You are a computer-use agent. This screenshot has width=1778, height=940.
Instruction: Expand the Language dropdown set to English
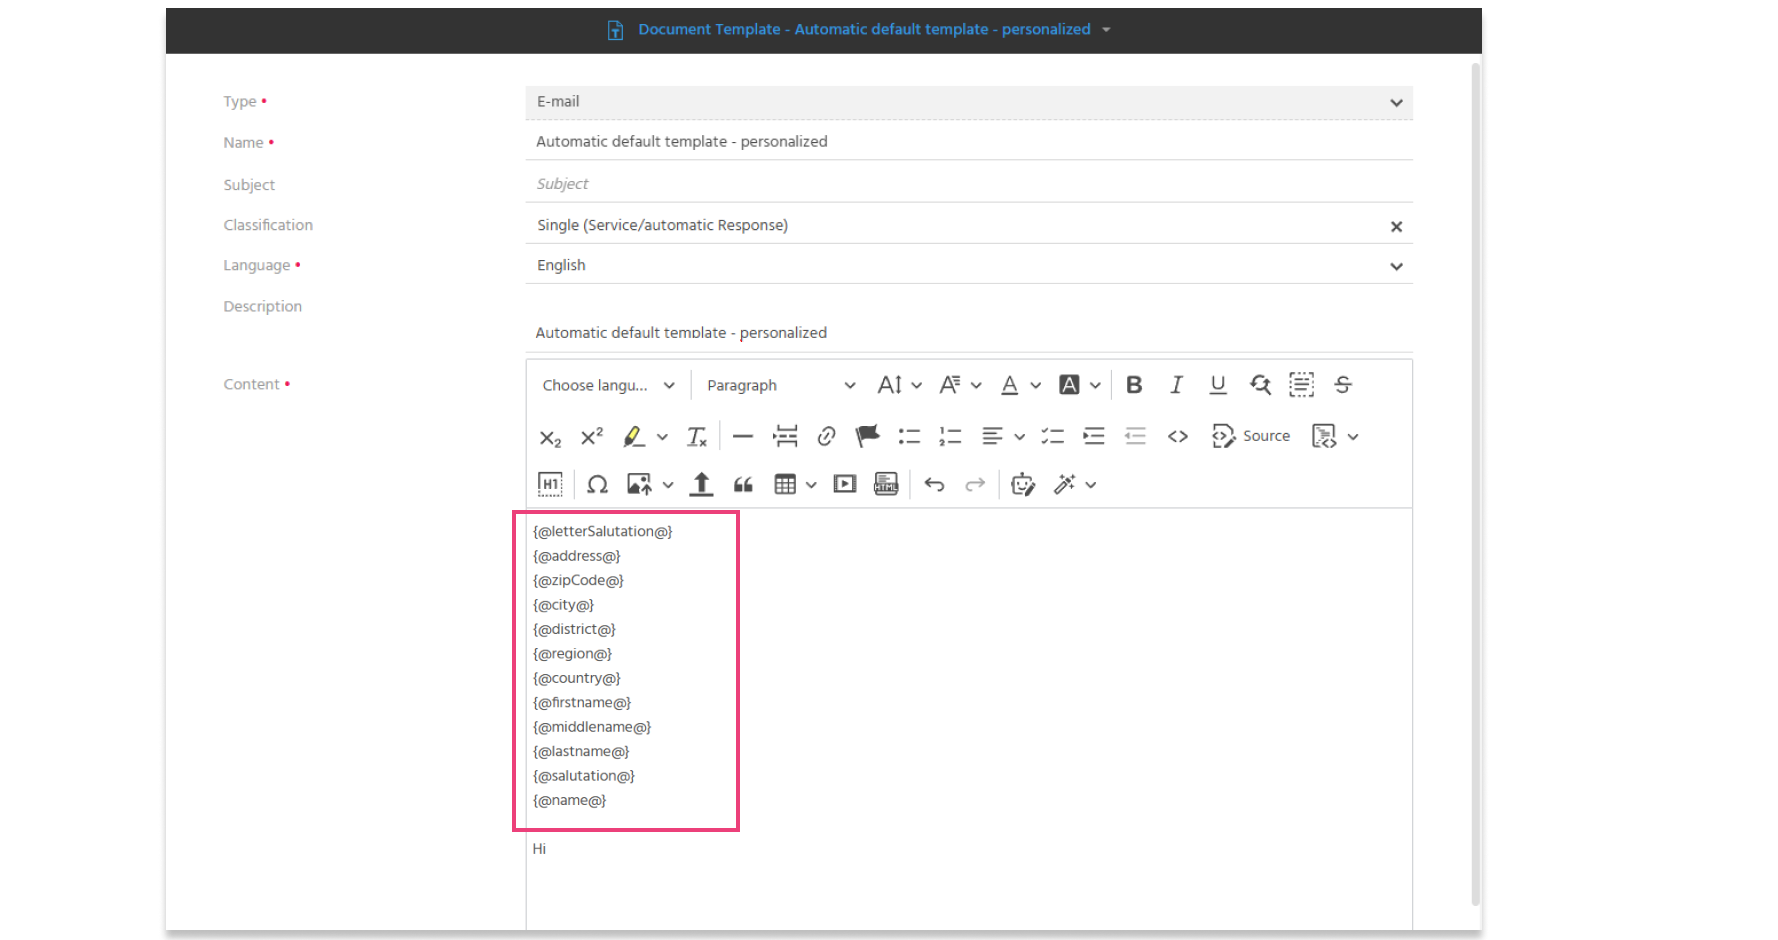click(x=969, y=266)
